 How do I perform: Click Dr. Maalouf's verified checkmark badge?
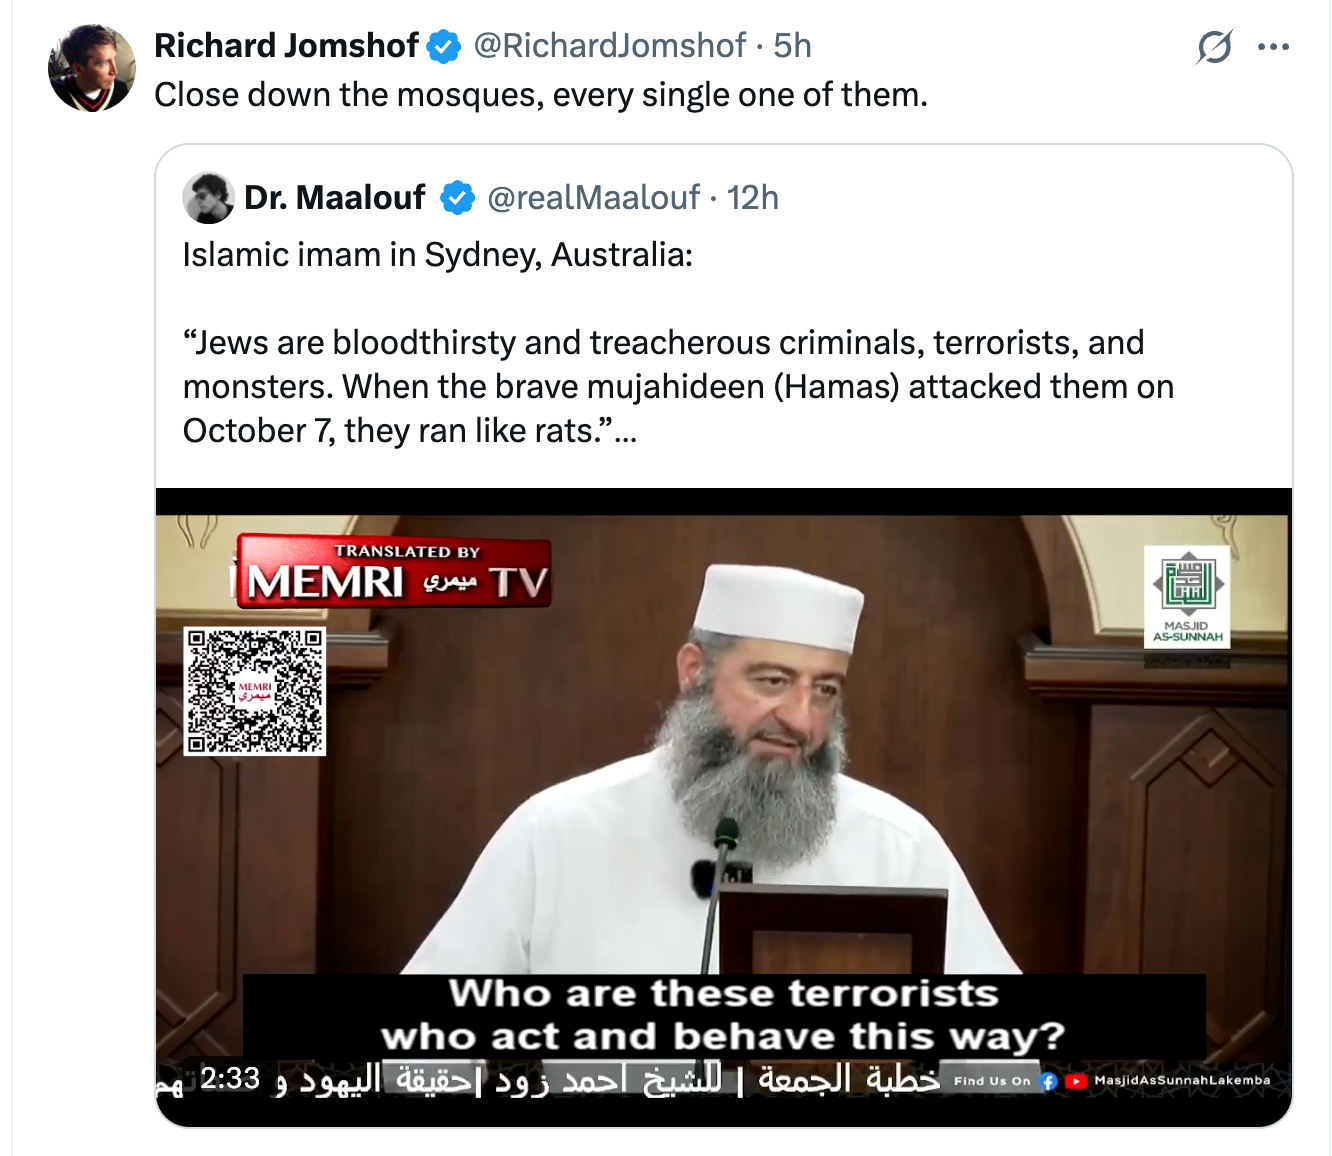pyautogui.click(x=458, y=198)
